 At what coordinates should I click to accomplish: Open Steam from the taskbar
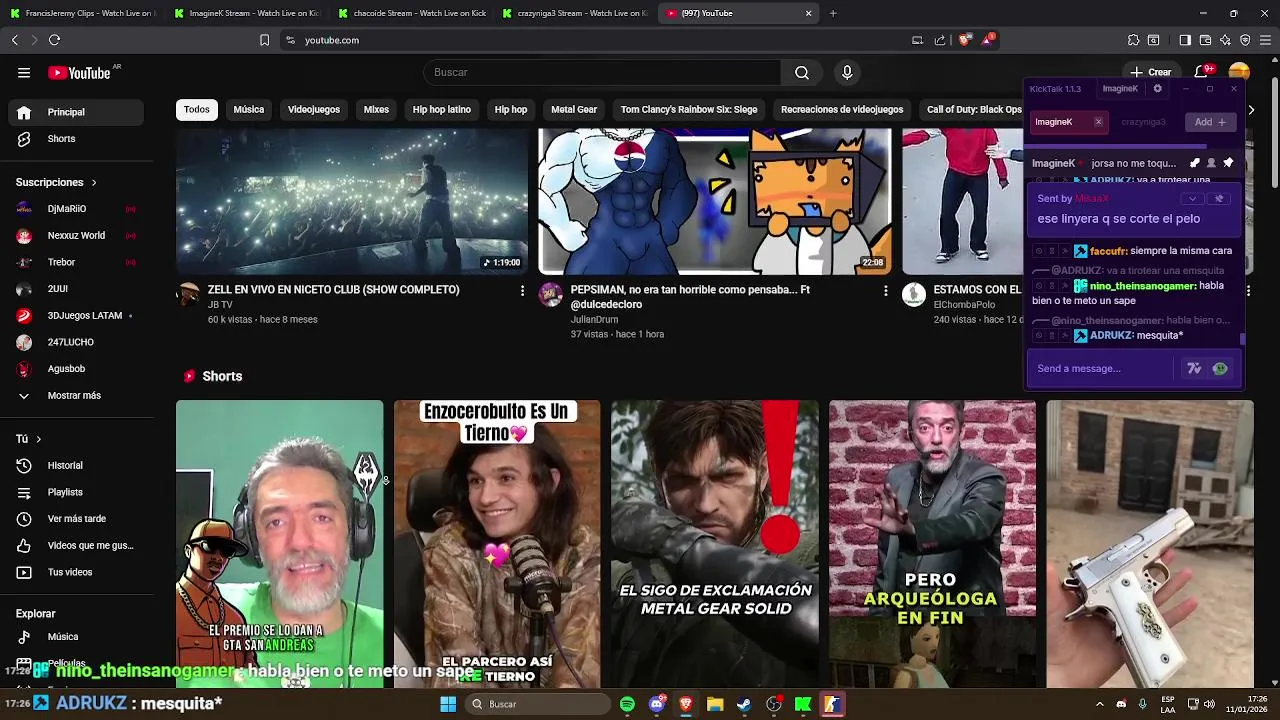(744, 704)
